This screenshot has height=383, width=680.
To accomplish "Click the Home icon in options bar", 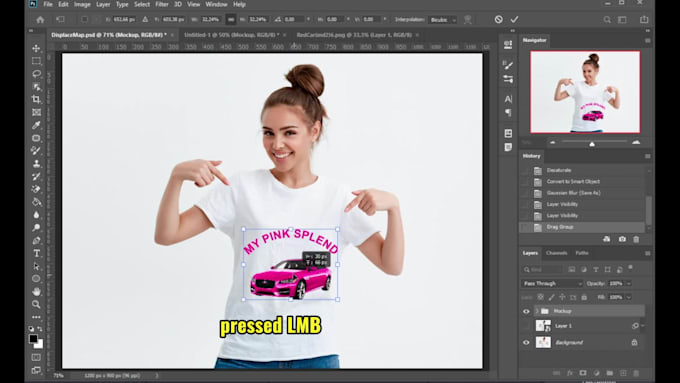I will pos(40,20).
